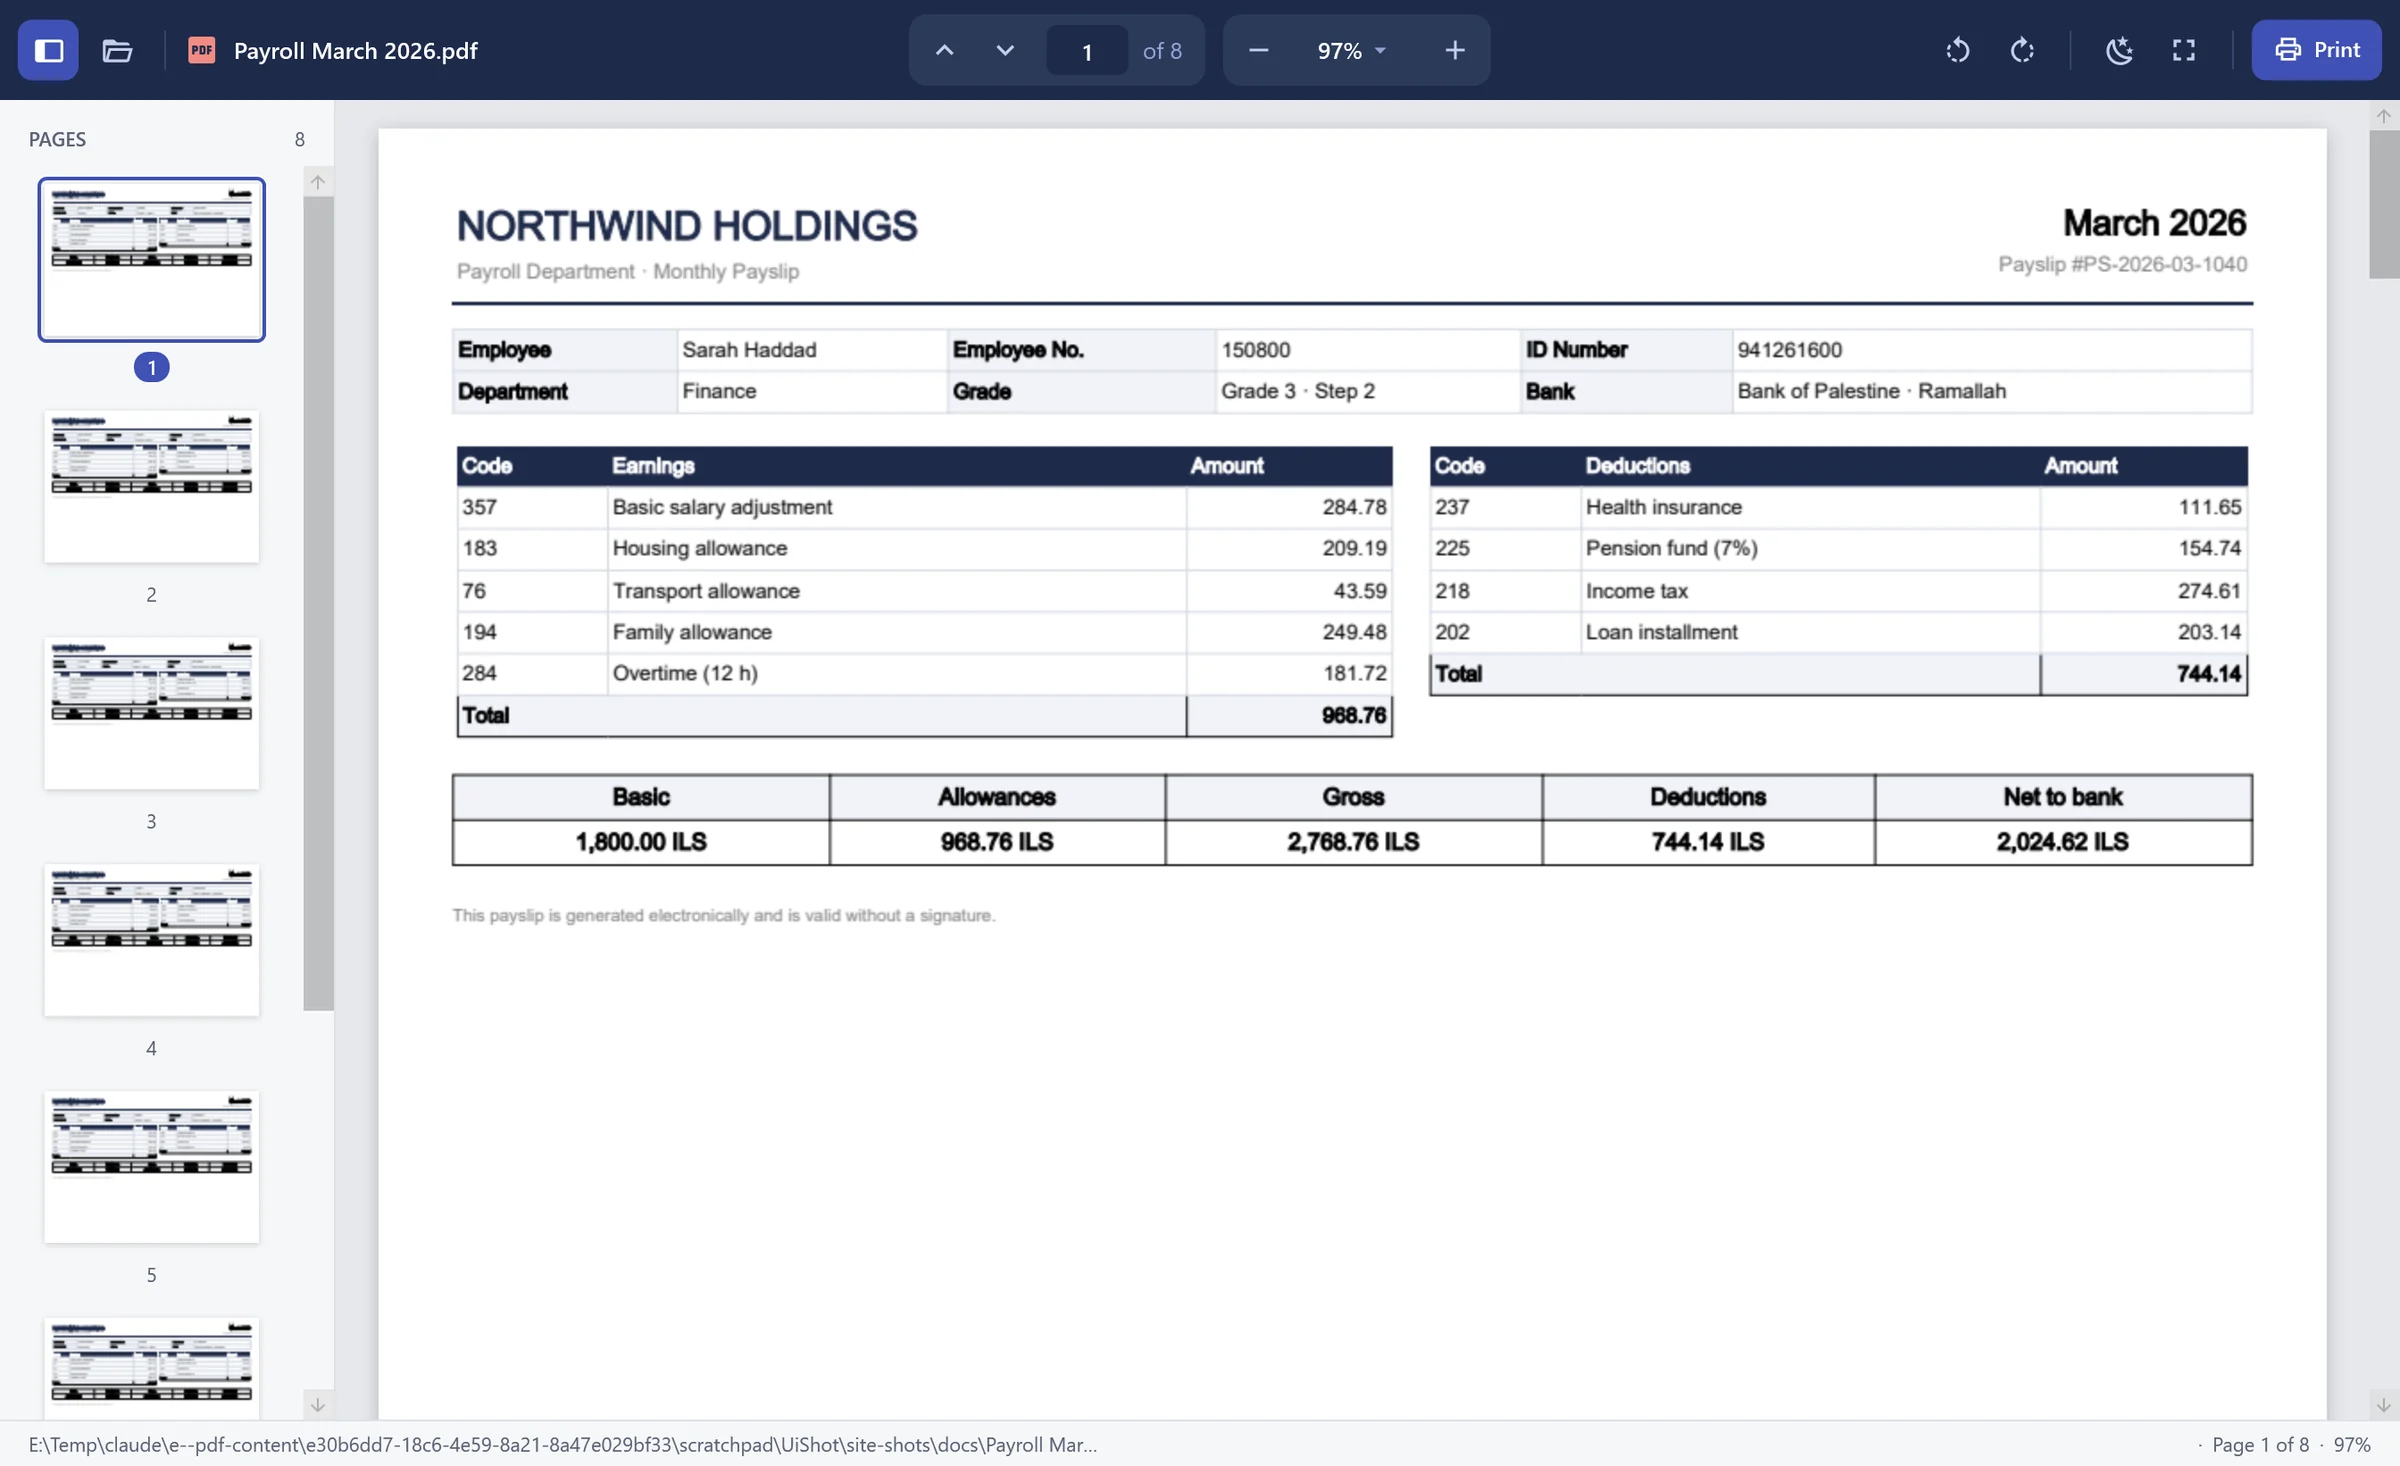Toggle the sidebar panel button
The height and width of the screenshot is (1466, 2400).
tap(48, 50)
